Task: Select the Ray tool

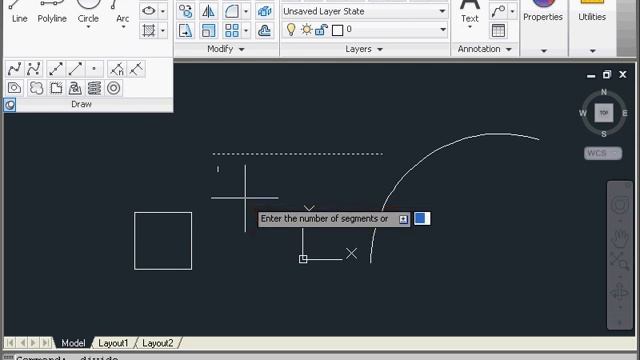Action: pos(75,69)
